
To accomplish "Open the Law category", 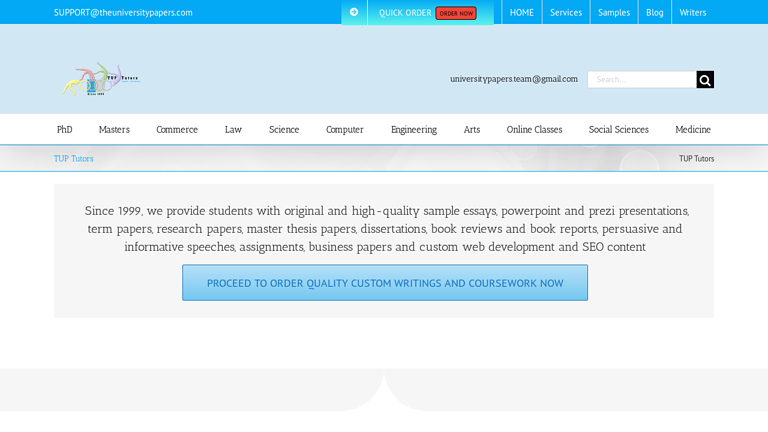I will [233, 130].
